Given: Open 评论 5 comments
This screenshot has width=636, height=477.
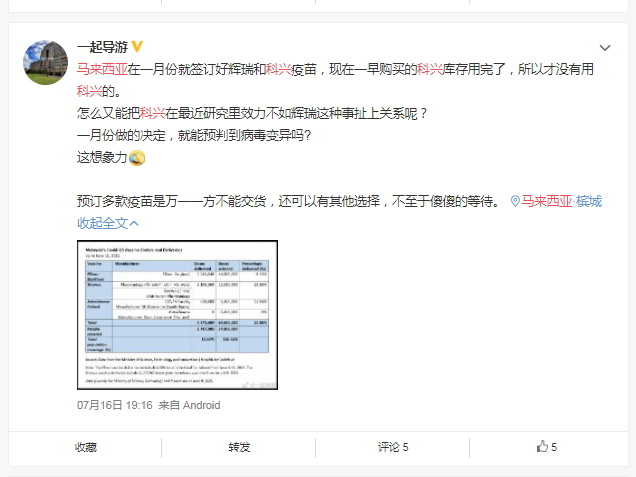Looking at the screenshot, I should (393, 447).
